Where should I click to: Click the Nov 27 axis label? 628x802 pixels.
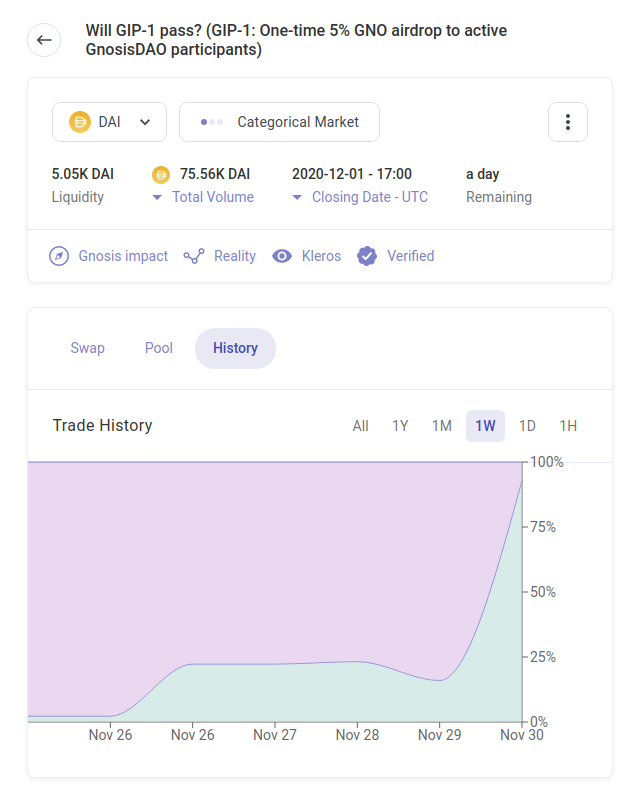pos(275,735)
